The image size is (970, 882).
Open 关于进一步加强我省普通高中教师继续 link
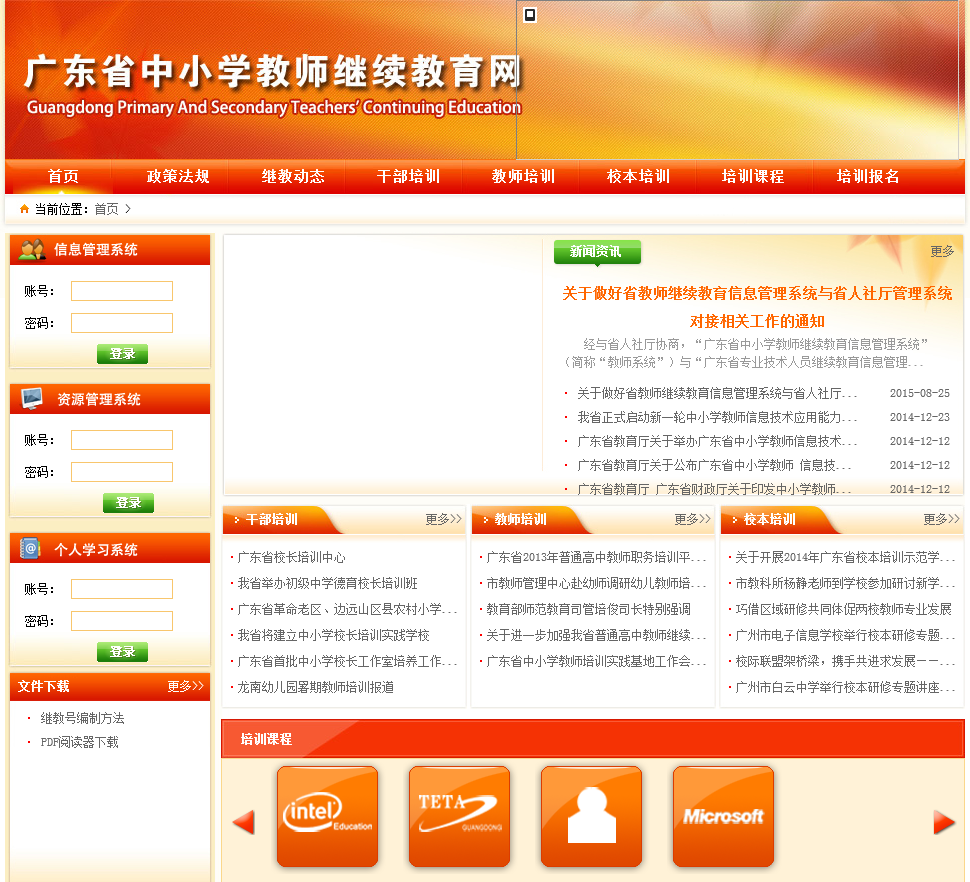(596, 635)
